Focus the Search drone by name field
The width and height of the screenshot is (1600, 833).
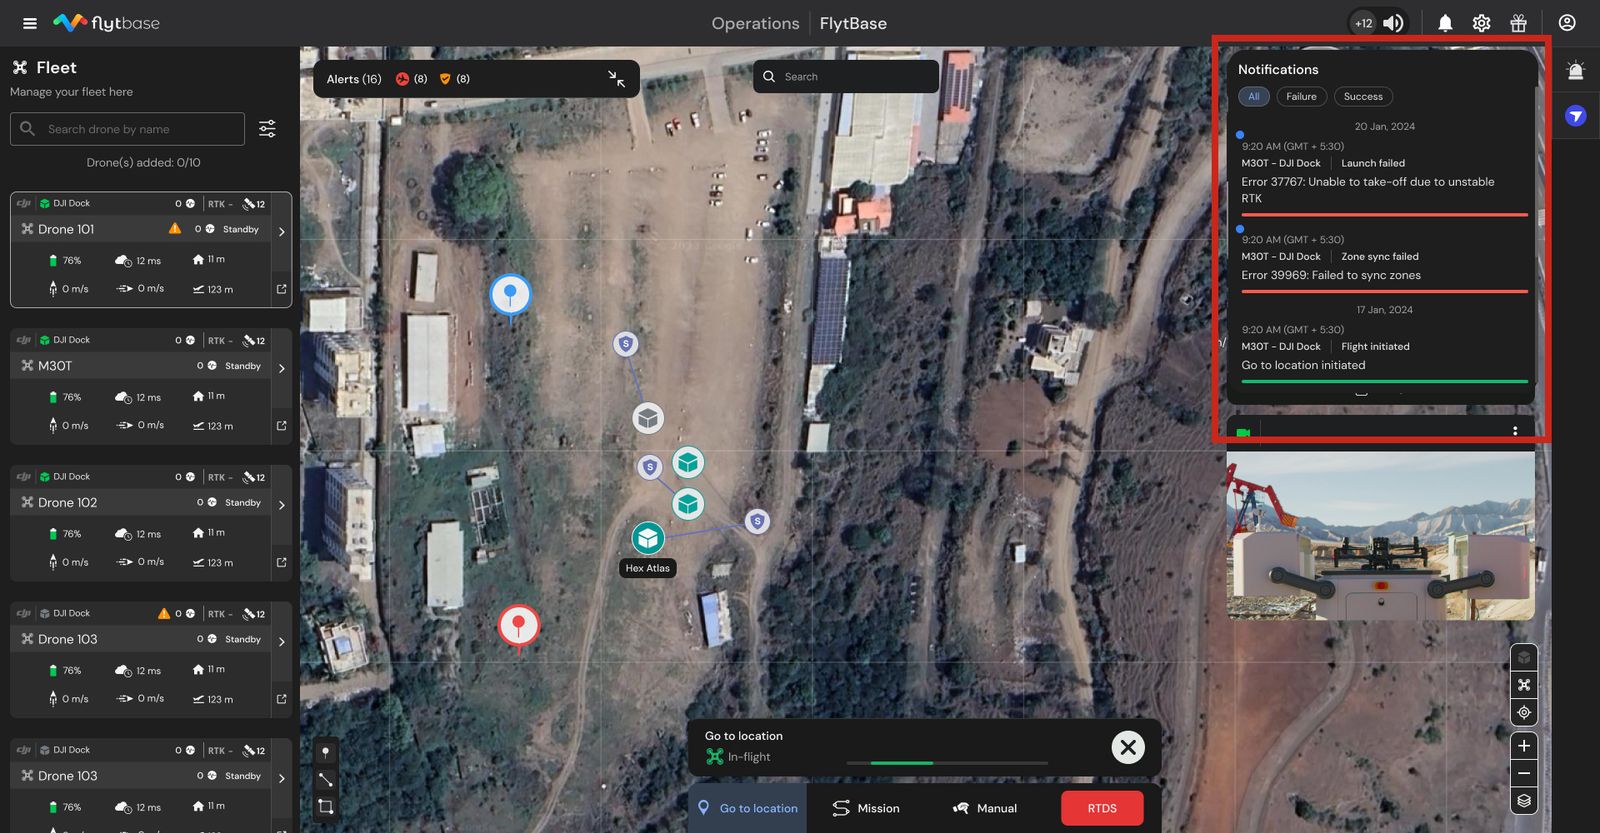coord(128,129)
